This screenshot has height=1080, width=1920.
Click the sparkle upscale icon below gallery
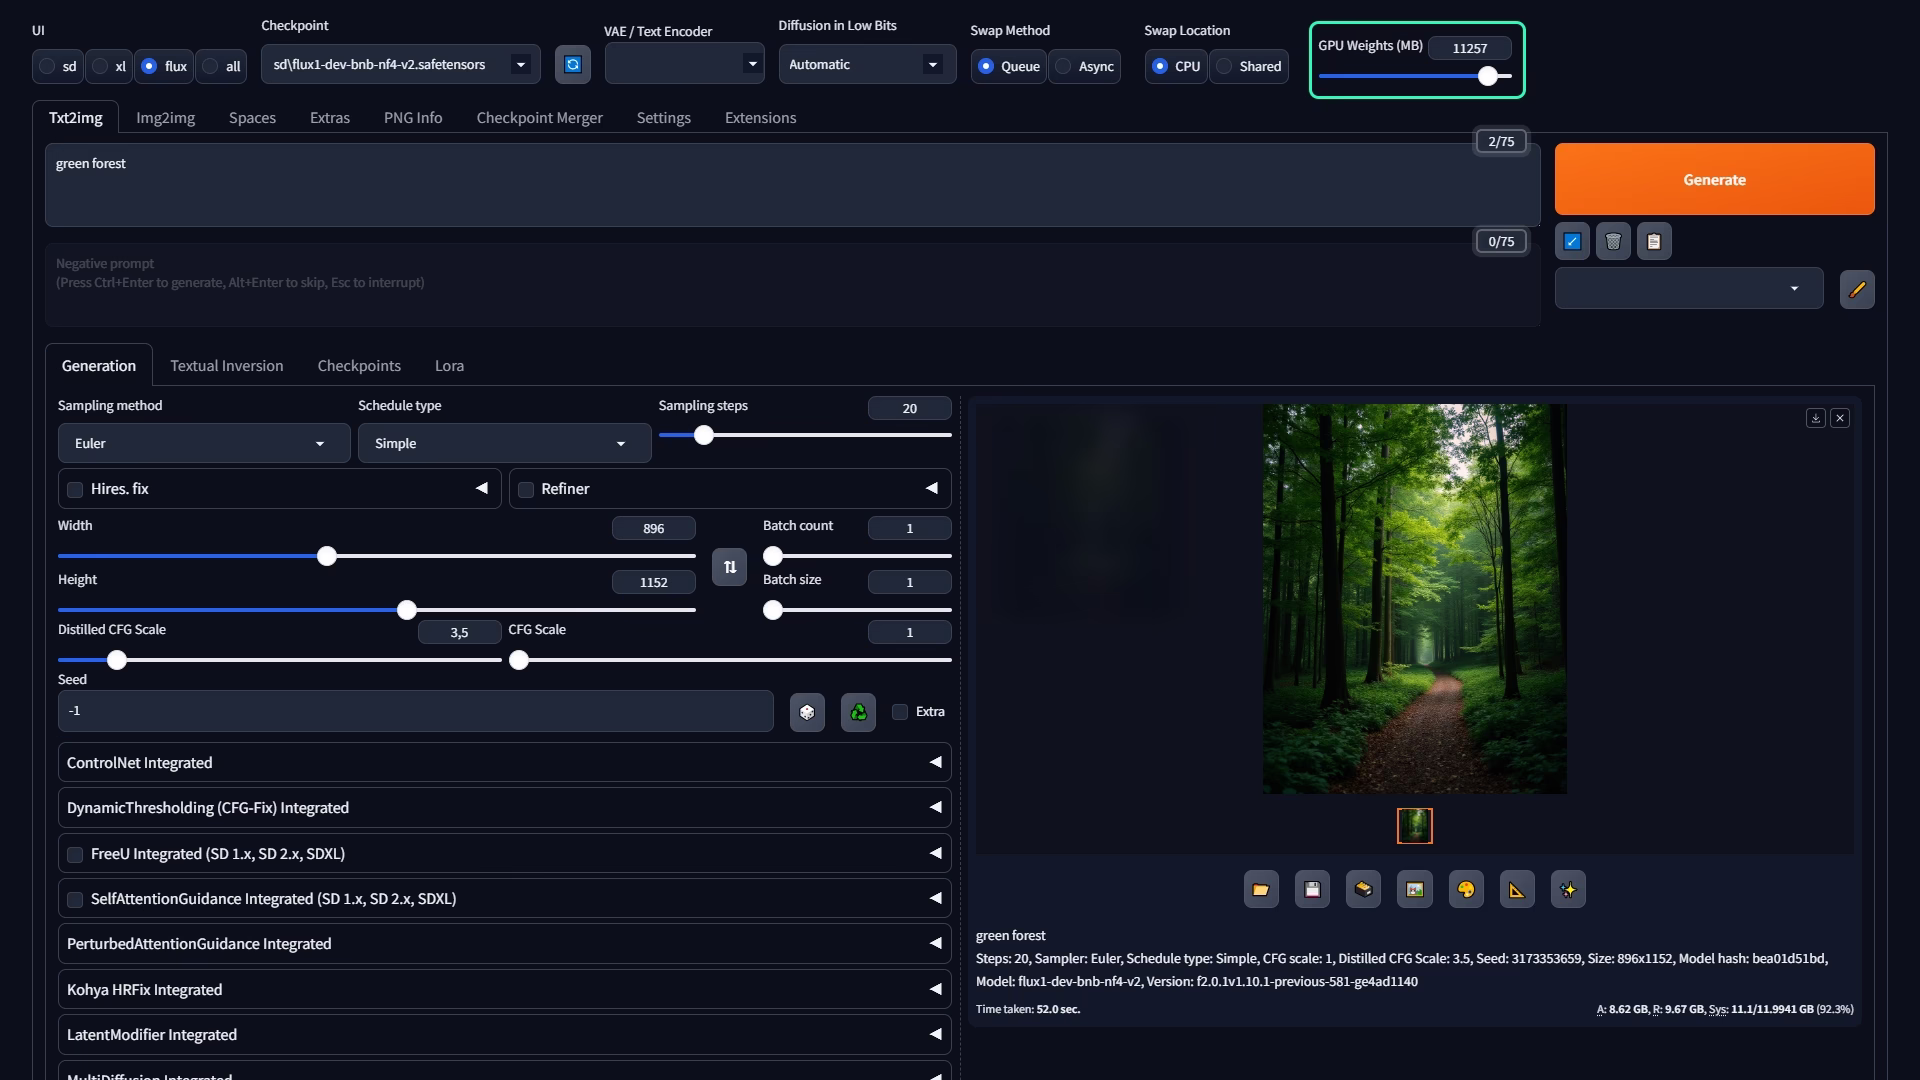(1568, 889)
